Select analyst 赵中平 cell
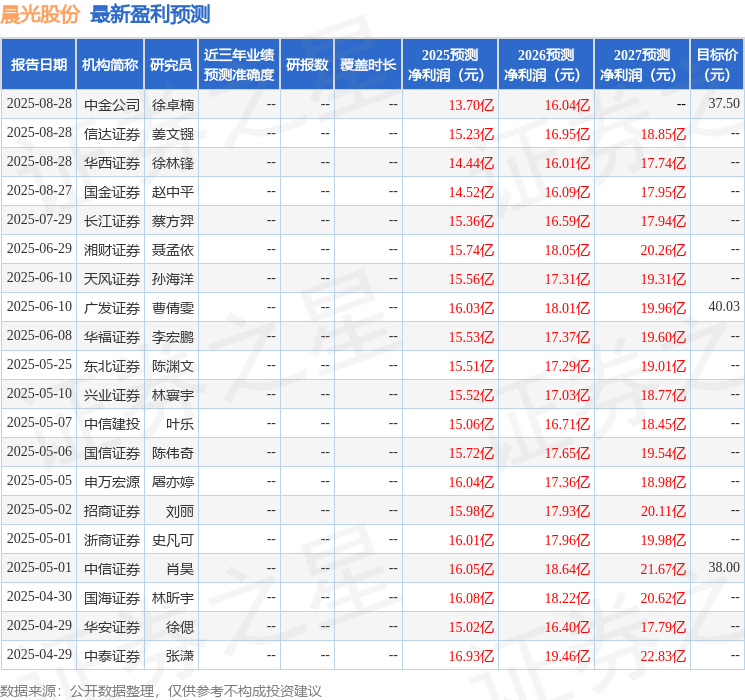745x700 pixels. pyautogui.click(x=172, y=192)
